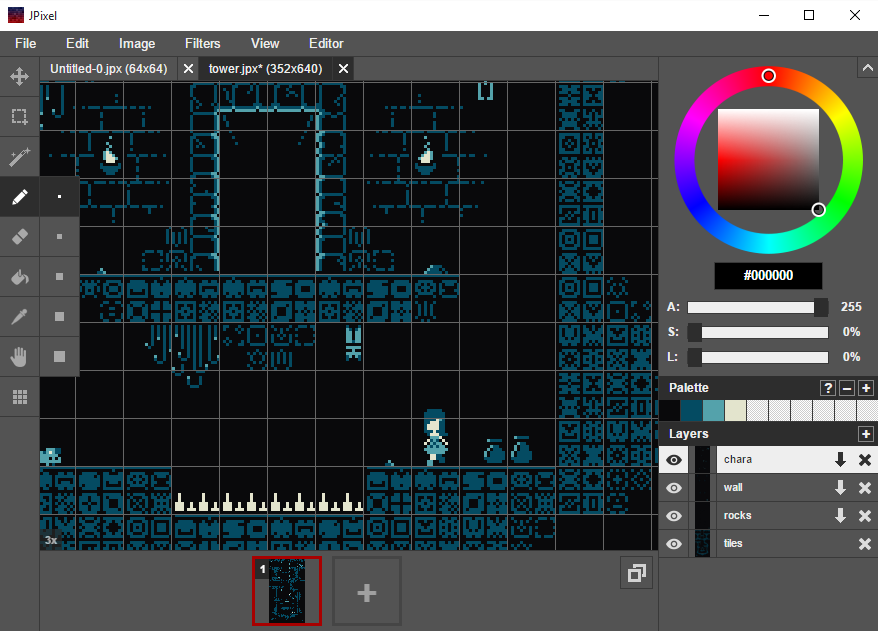This screenshot has height=631, width=878.
Task: Select the Eyedropper color picker tool
Action: point(19,316)
